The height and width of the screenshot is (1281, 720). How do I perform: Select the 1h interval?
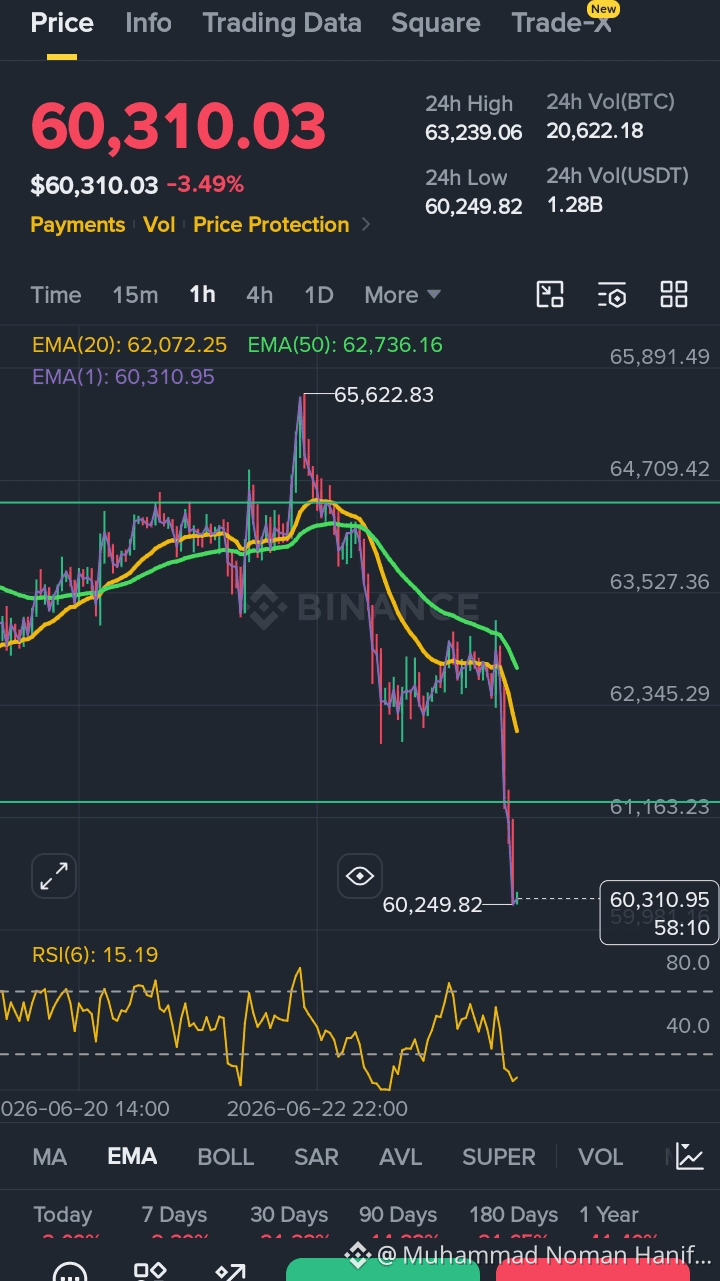point(202,295)
